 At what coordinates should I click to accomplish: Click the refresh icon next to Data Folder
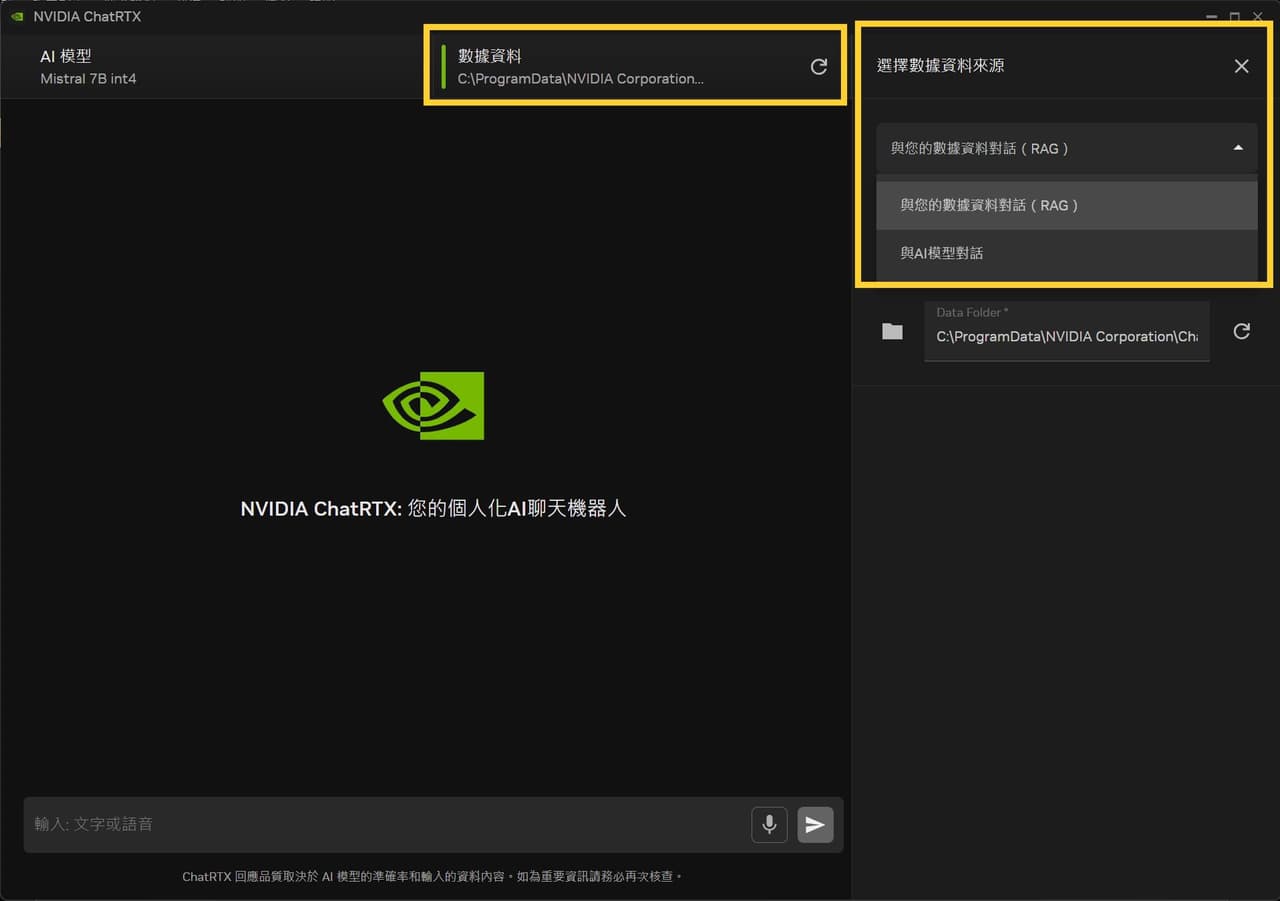(x=1241, y=331)
